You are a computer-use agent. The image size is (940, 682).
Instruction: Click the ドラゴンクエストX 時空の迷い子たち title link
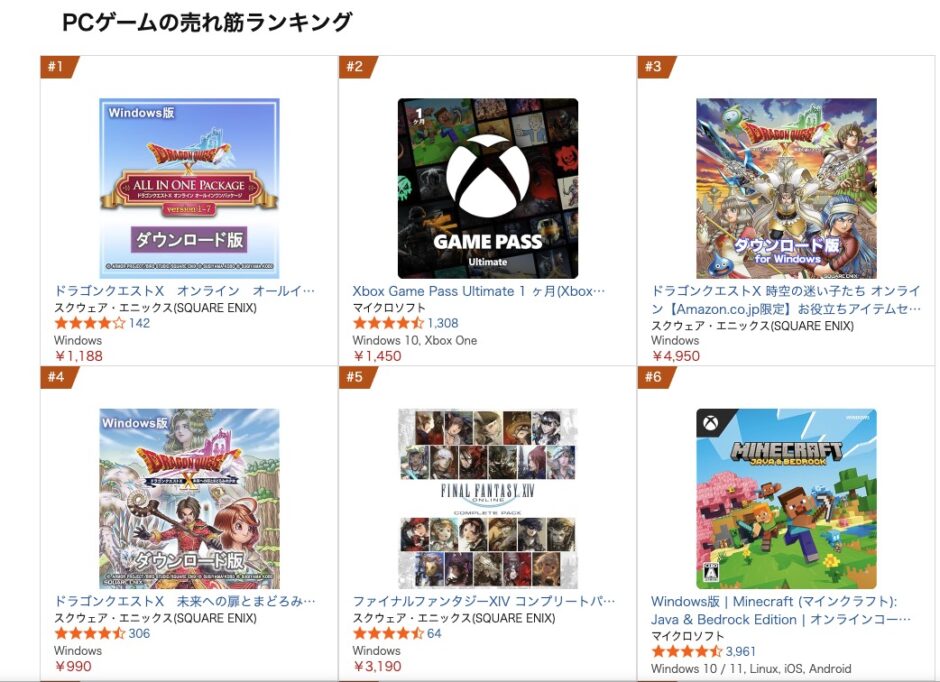786,300
